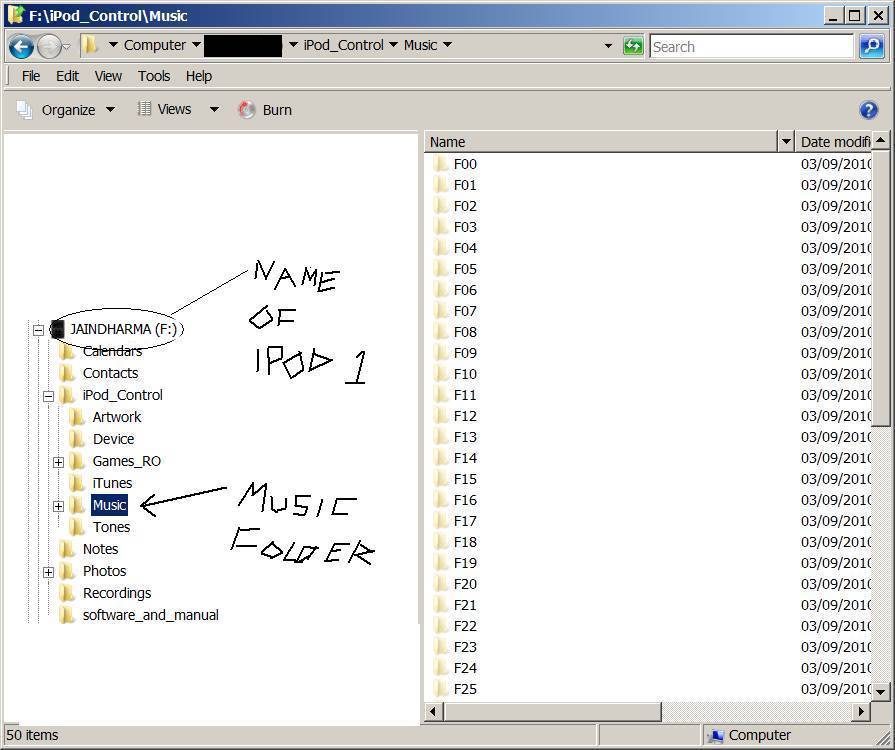Select the JAINDHARMA (F:) iPod drive icon

(x=58, y=329)
